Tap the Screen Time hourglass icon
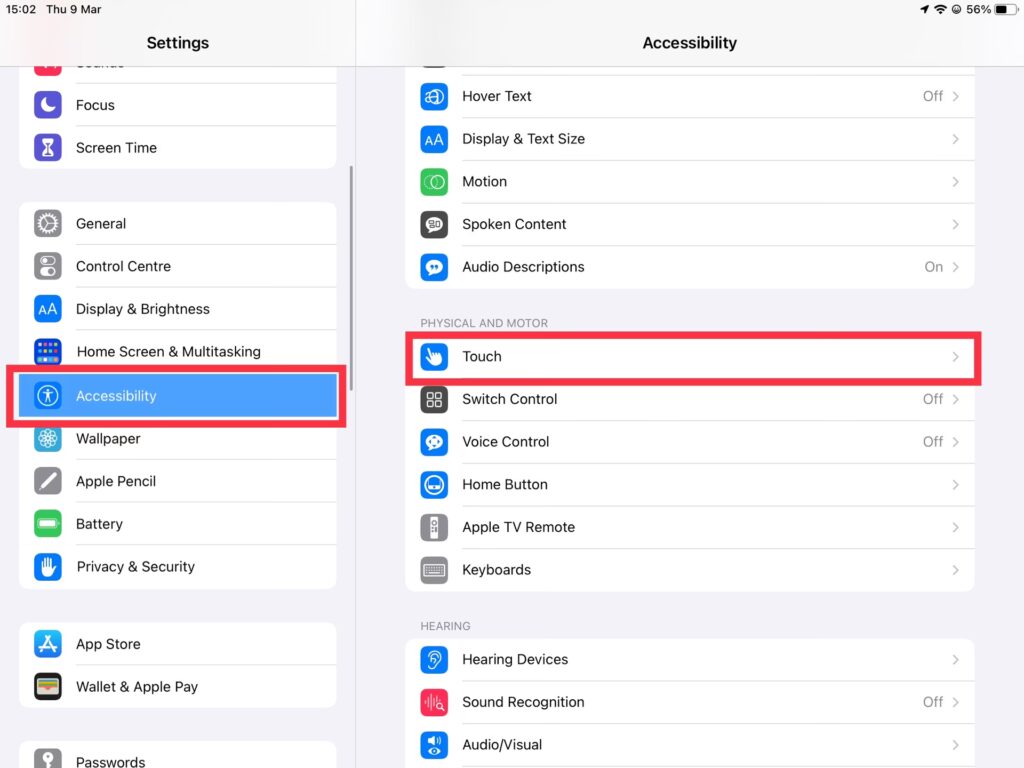 [48, 148]
